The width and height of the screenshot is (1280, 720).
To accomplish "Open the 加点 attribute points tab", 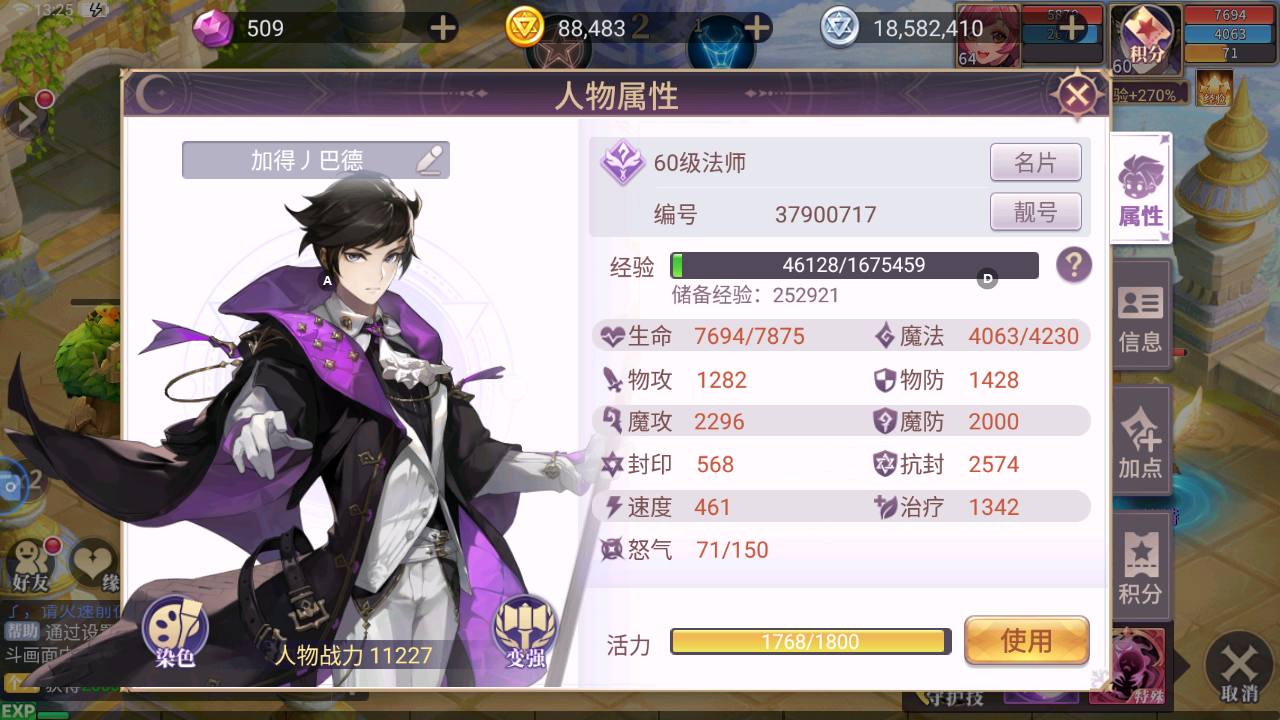I will (1140, 441).
